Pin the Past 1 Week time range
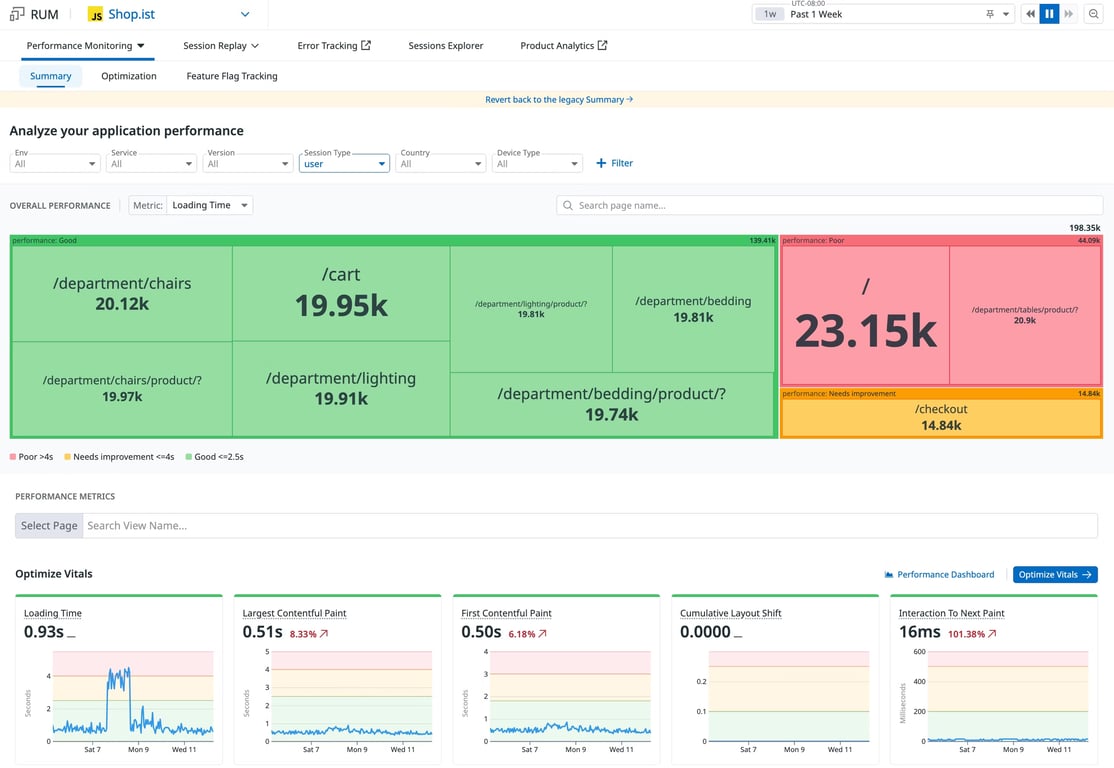1114x768 pixels. pyautogui.click(x=990, y=14)
